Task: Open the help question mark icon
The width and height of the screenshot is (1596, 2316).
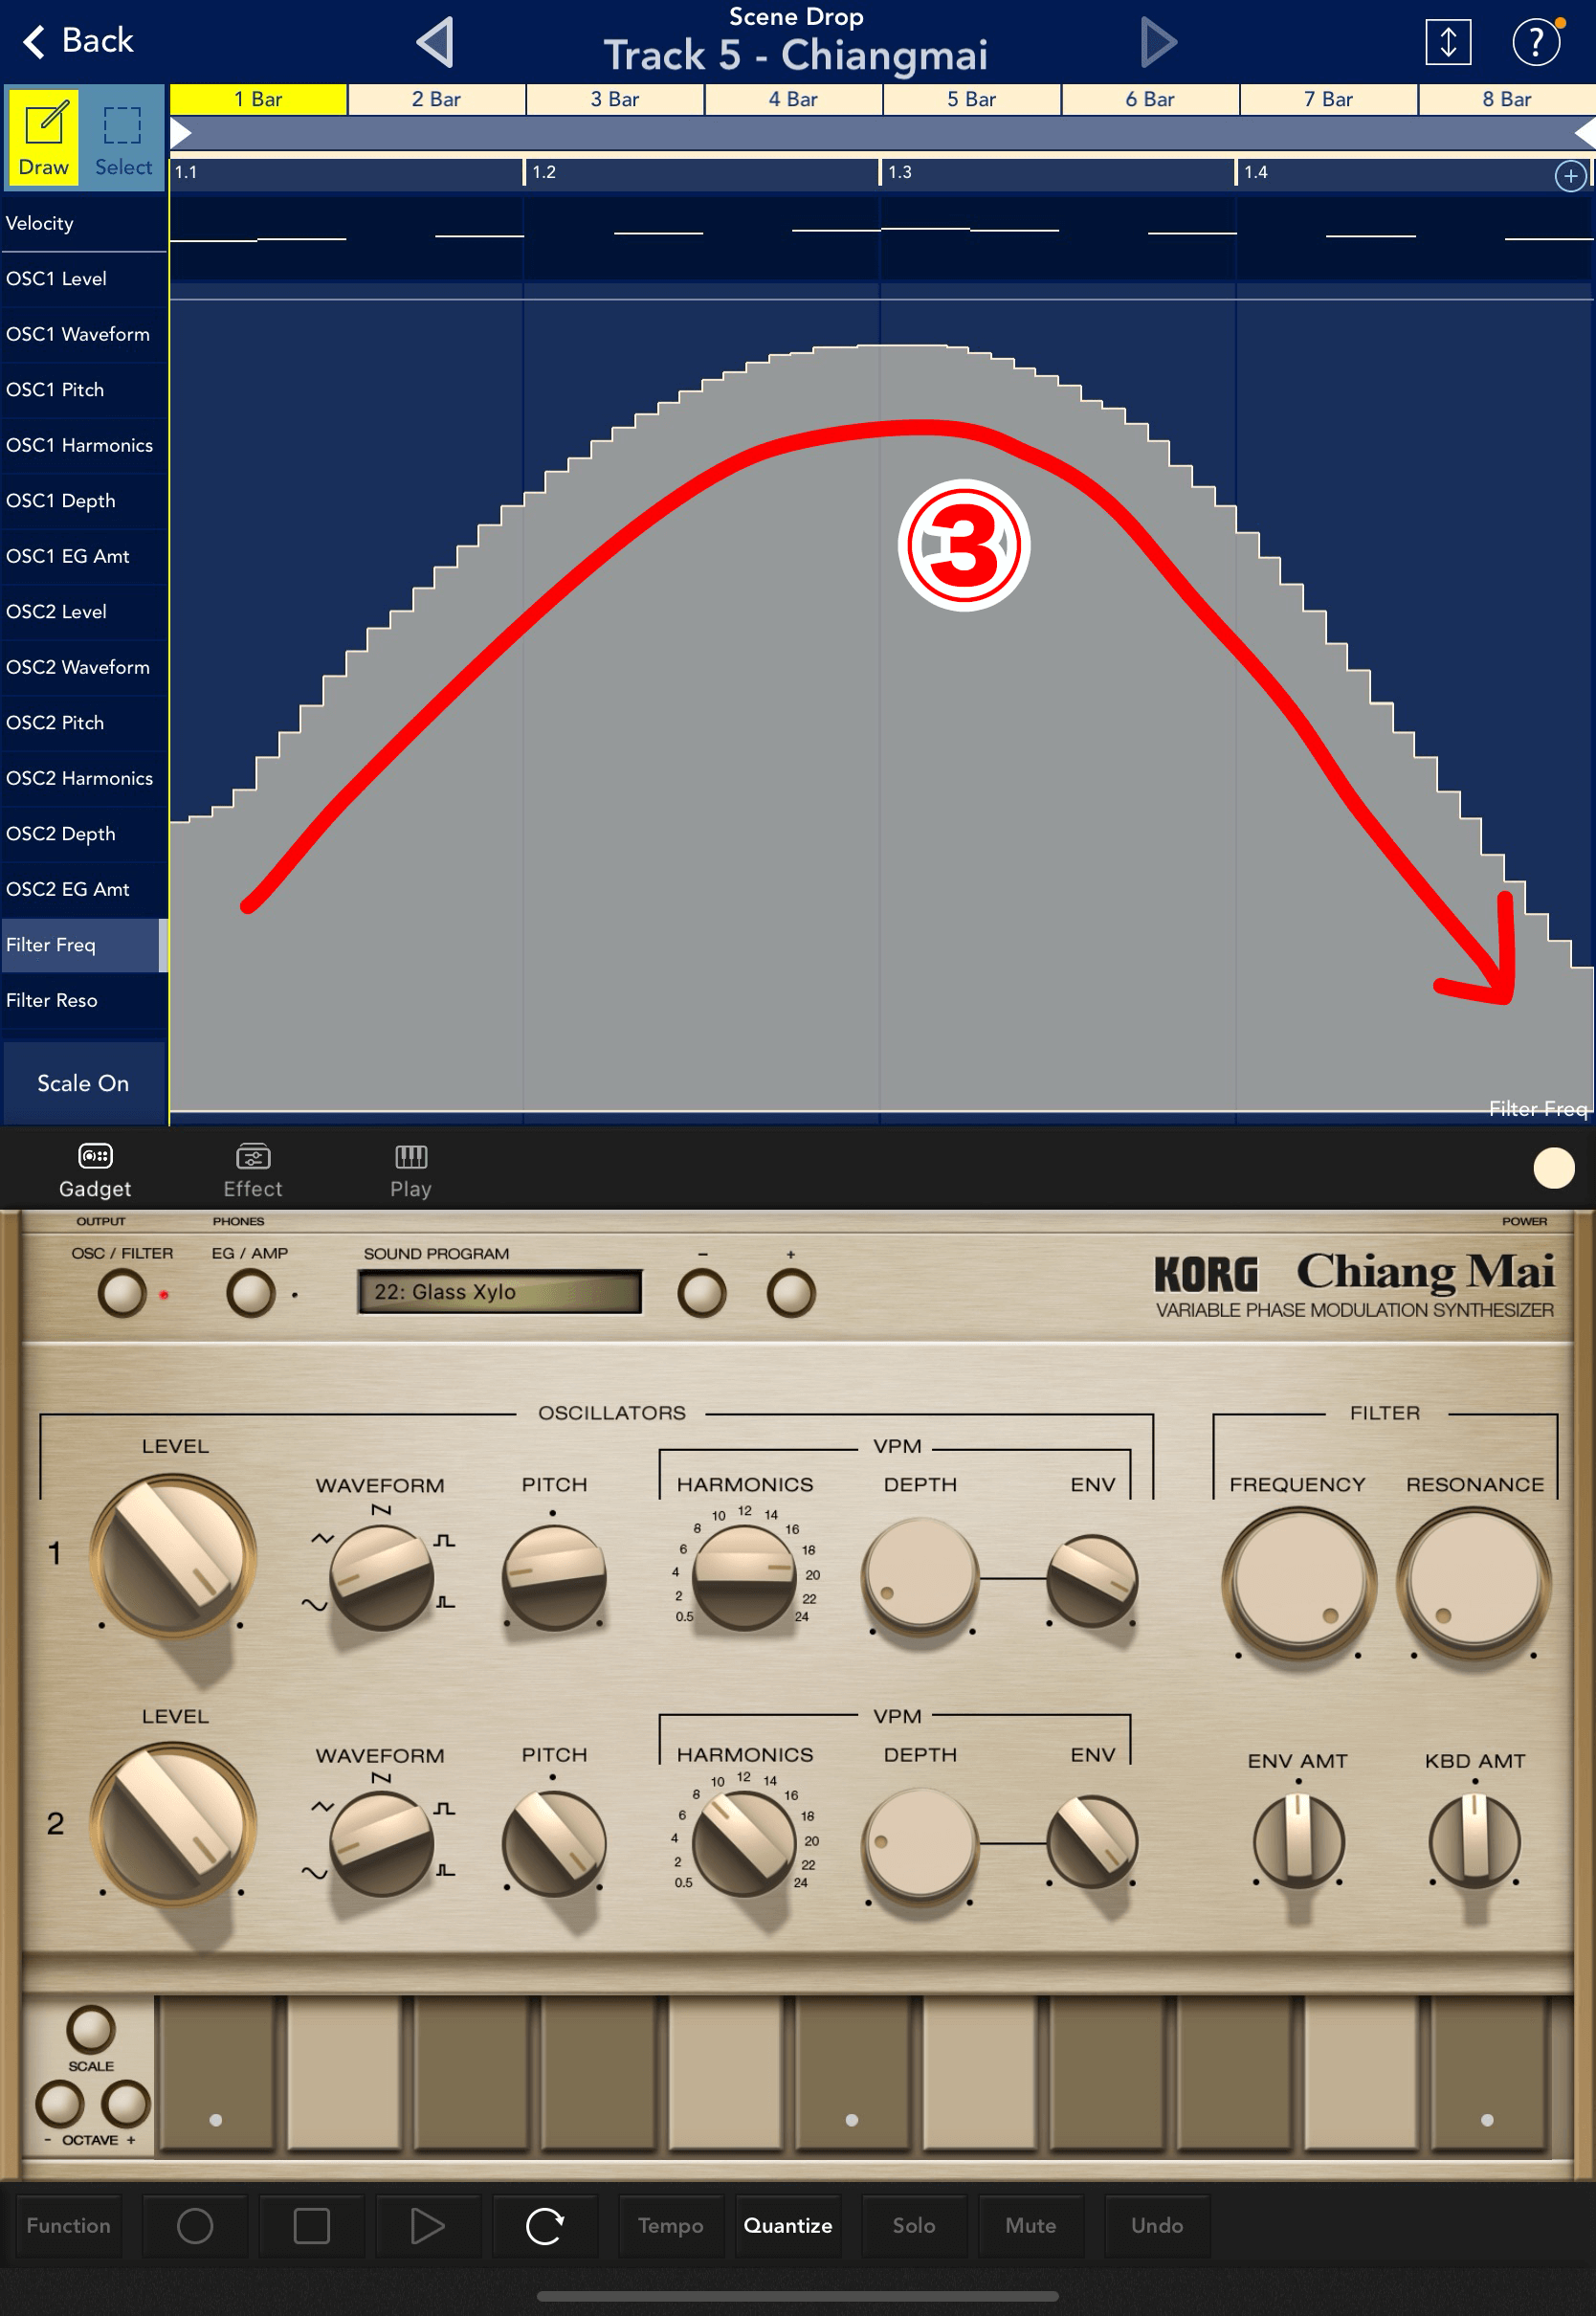Action: 1535,42
